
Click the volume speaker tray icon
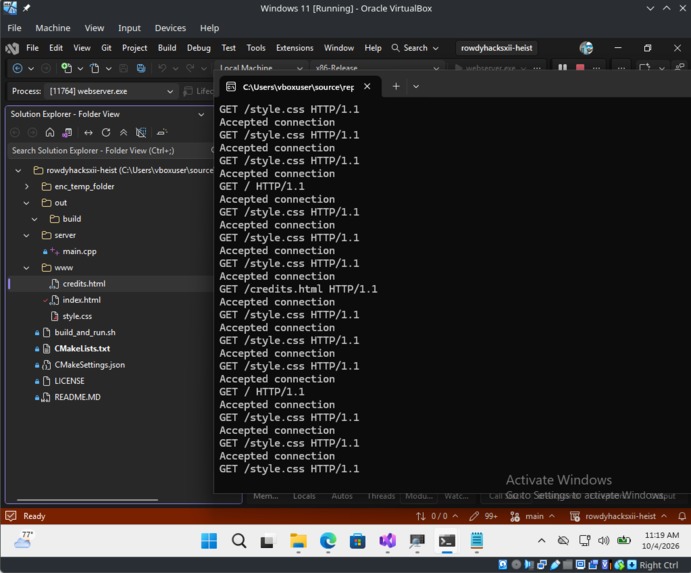[604, 540]
